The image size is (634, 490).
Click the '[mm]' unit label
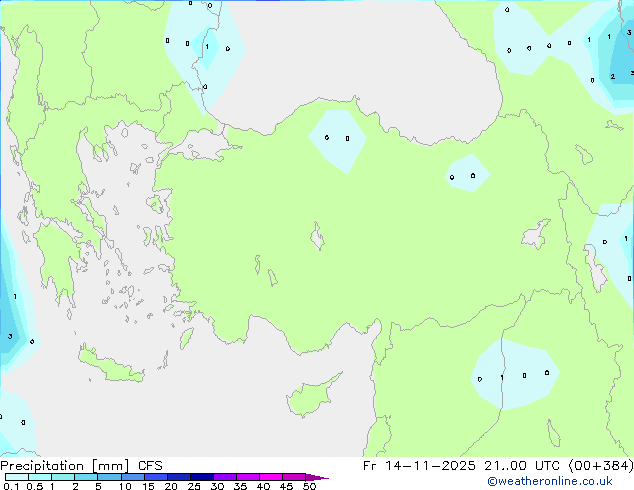pos(110,466)
